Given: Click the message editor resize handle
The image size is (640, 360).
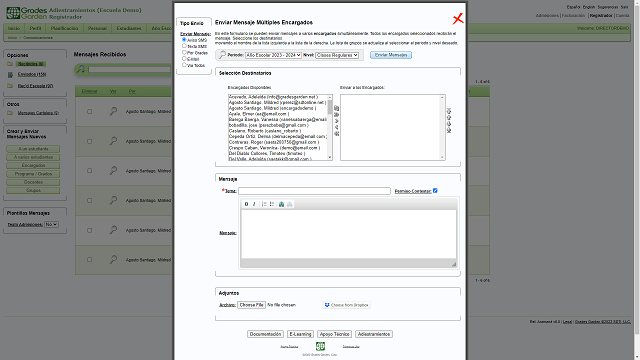Looking at the screenshot, I should point(454,264).
